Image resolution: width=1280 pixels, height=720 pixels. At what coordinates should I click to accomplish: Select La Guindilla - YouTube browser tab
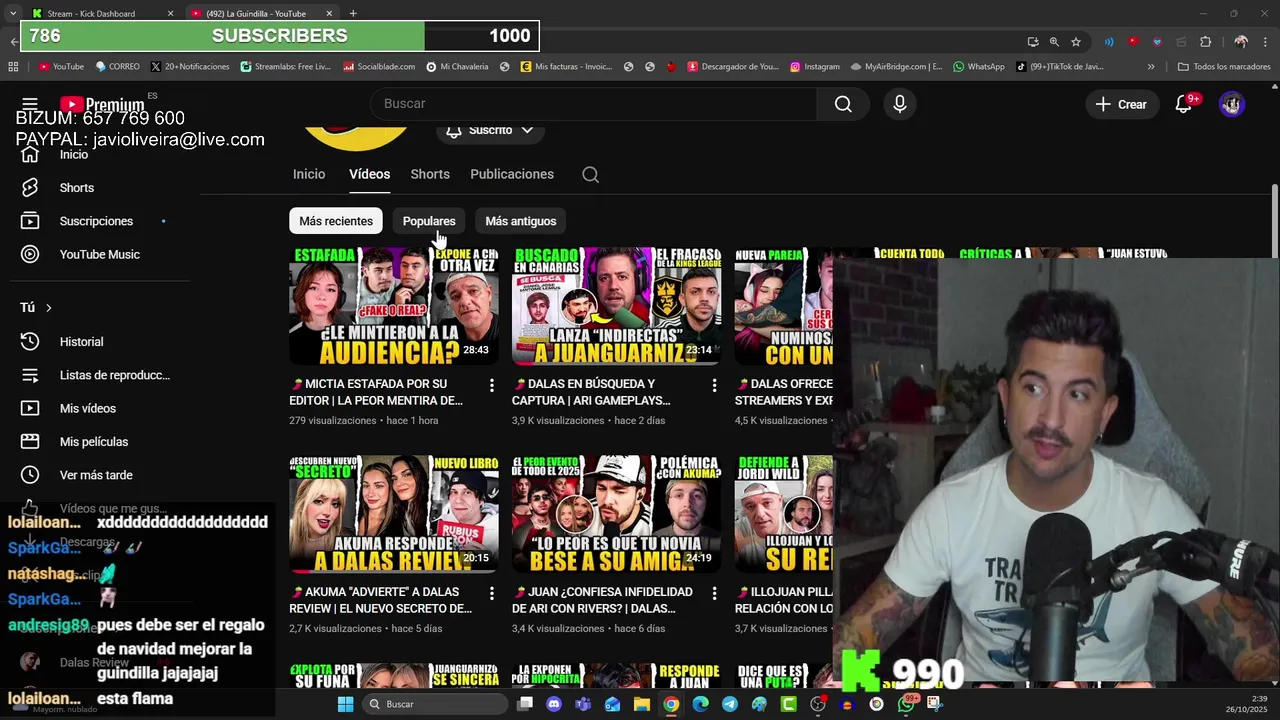[x=262, y=14]
